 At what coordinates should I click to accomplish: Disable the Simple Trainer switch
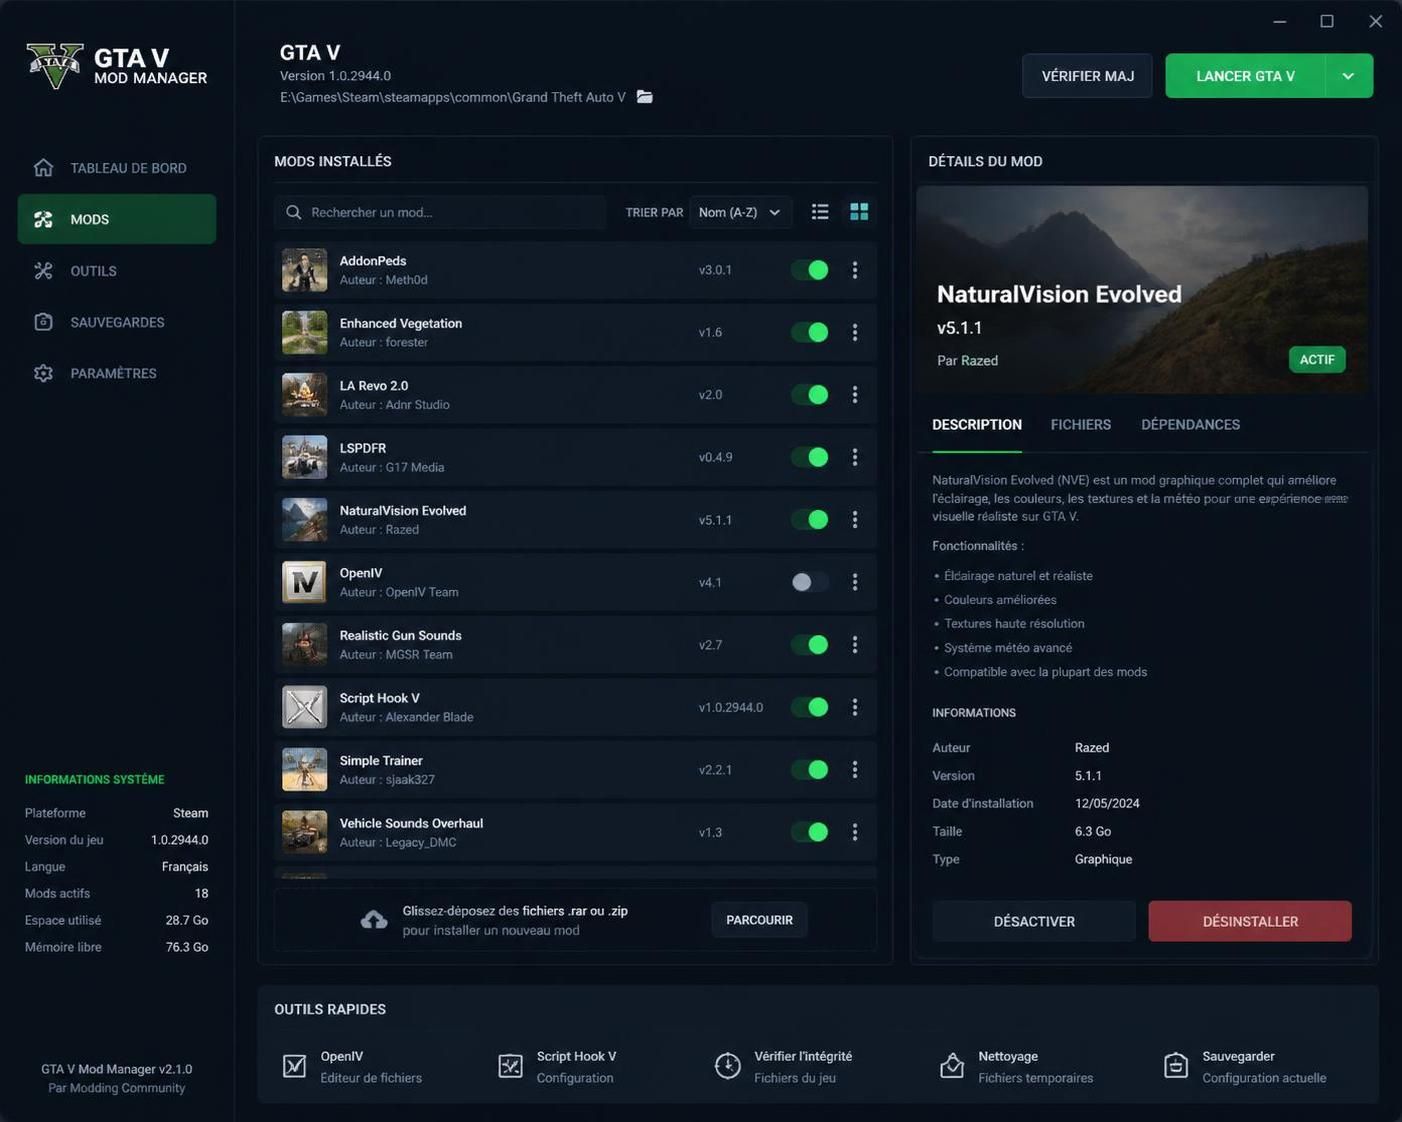(810, 770)
